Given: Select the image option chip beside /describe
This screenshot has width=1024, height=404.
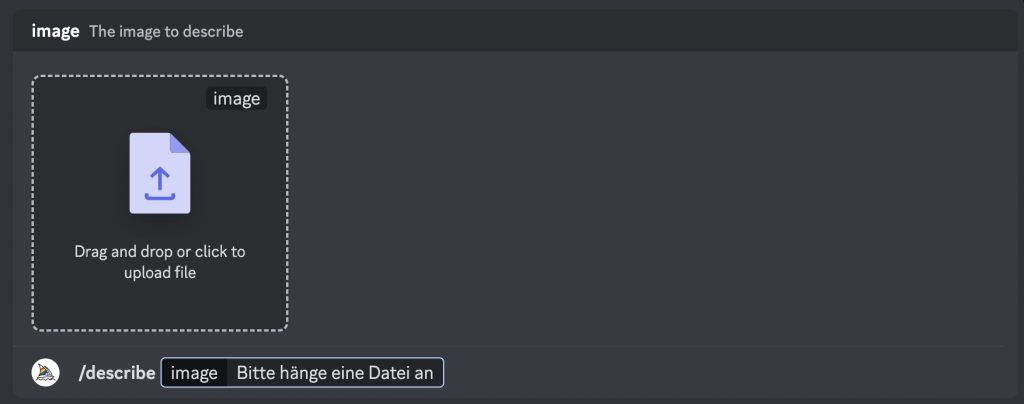Looking at the screenshot, I should [x=194, y=373].
